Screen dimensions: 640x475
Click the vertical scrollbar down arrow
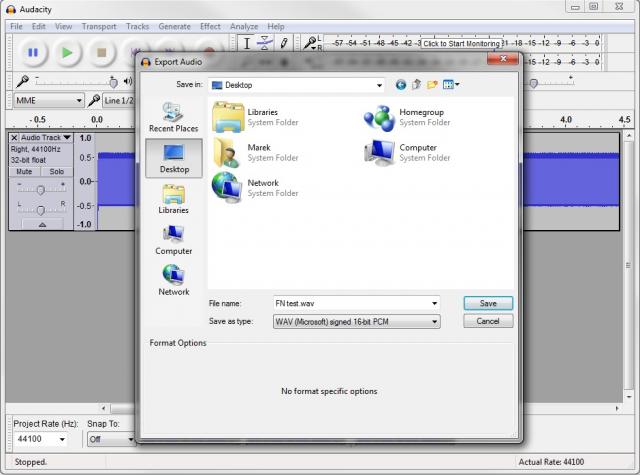tap(629, 397)
